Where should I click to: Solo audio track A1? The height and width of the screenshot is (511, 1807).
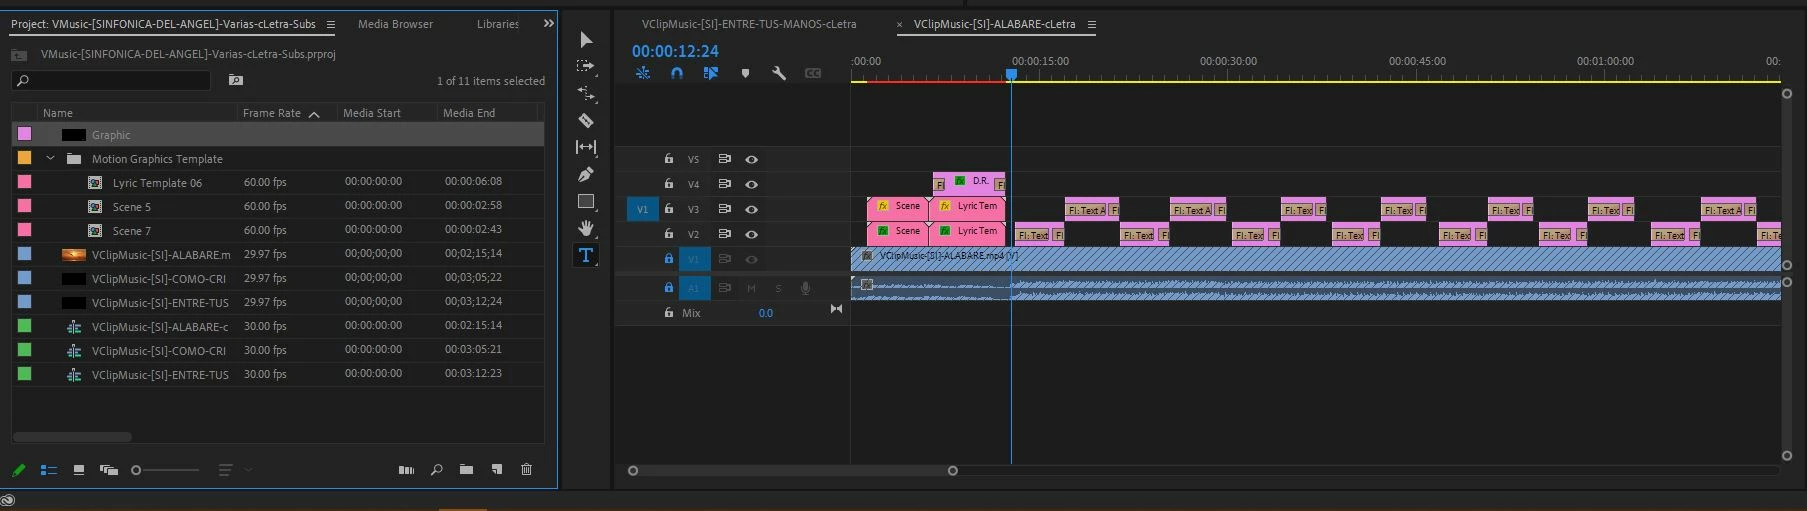coord(778,288)
